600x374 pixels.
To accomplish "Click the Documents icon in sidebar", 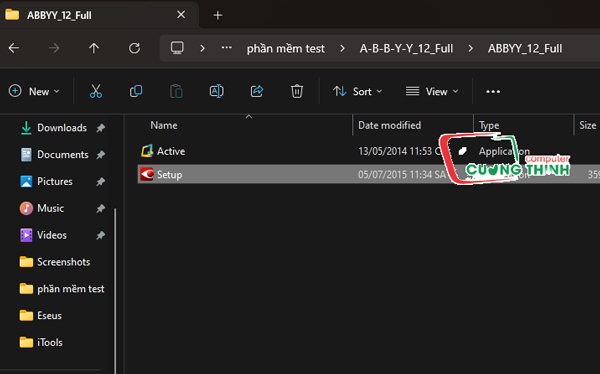I will (26, 155).
